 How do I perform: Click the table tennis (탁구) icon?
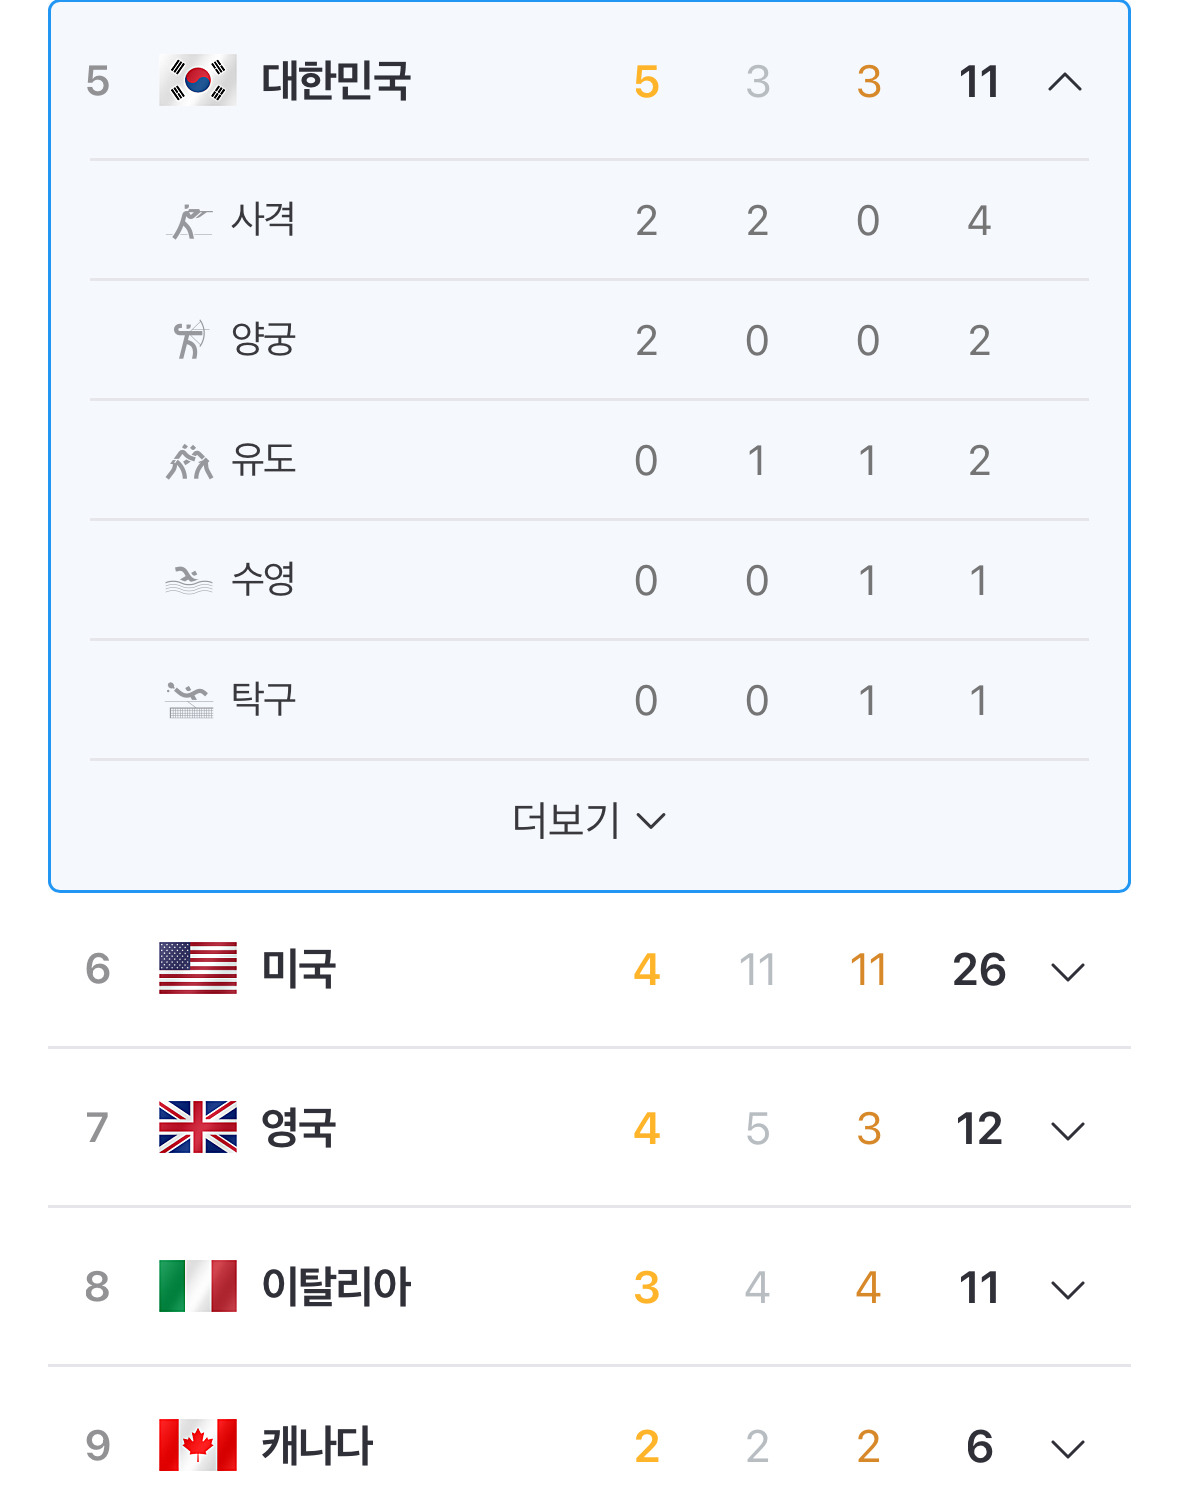click(x=189, y=700)
